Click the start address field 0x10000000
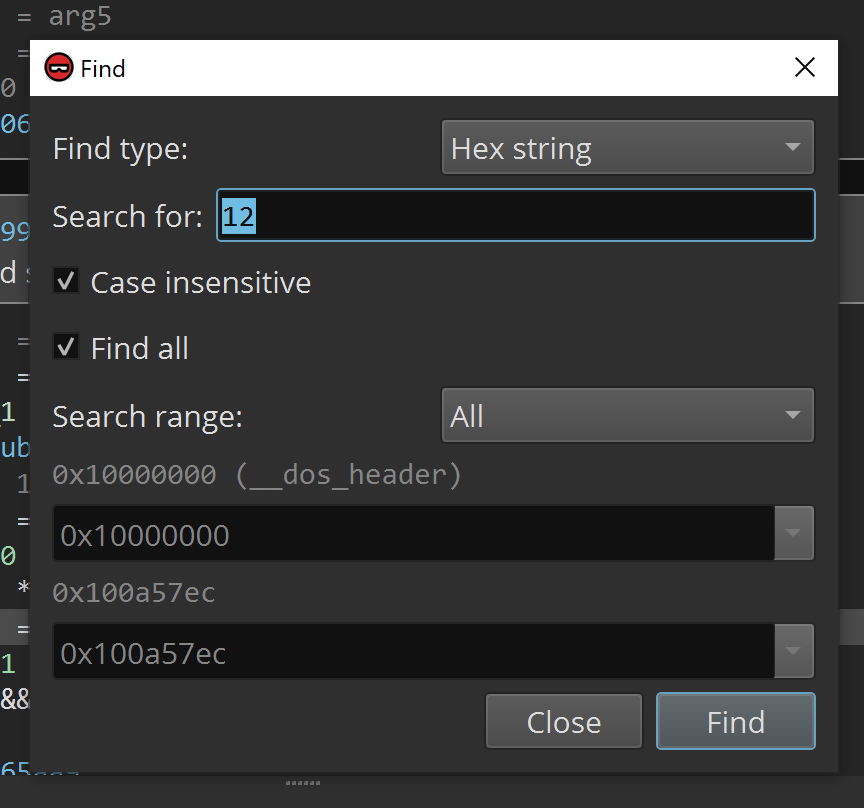This screenshot has height=808, width=864. [x=414, y=534]
